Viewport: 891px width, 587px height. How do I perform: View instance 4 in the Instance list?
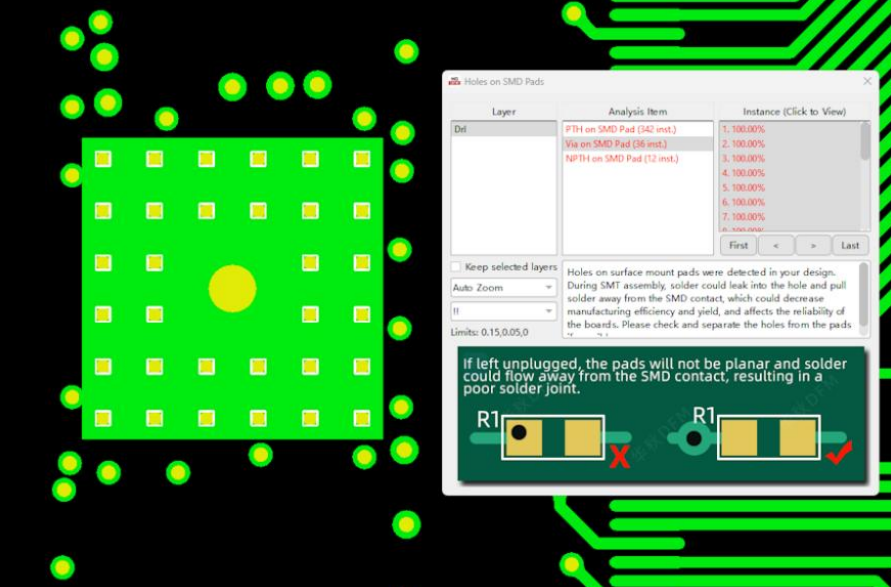tap(744, 173)
